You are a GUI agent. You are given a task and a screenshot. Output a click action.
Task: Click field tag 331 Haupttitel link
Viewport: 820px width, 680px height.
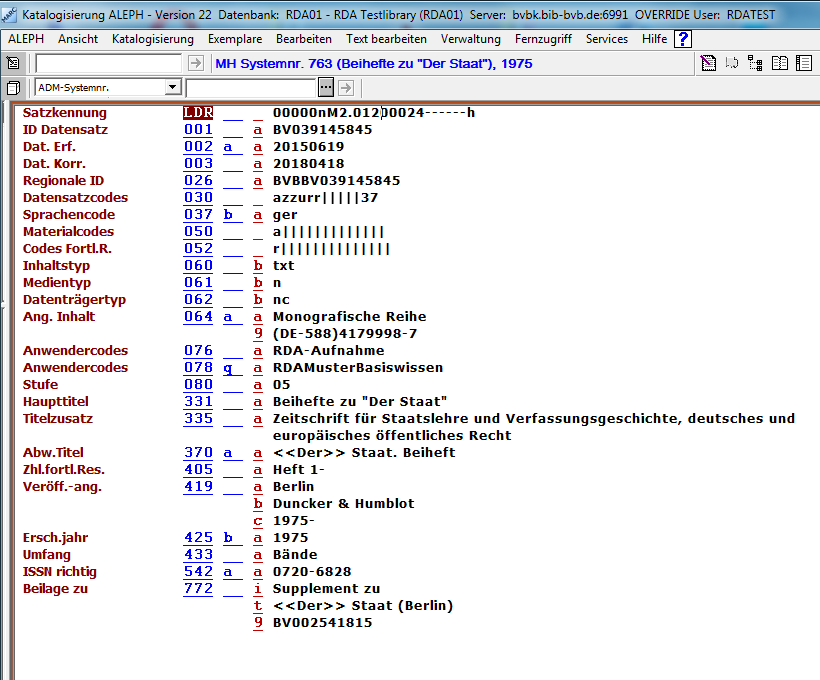tap(198, 401)
